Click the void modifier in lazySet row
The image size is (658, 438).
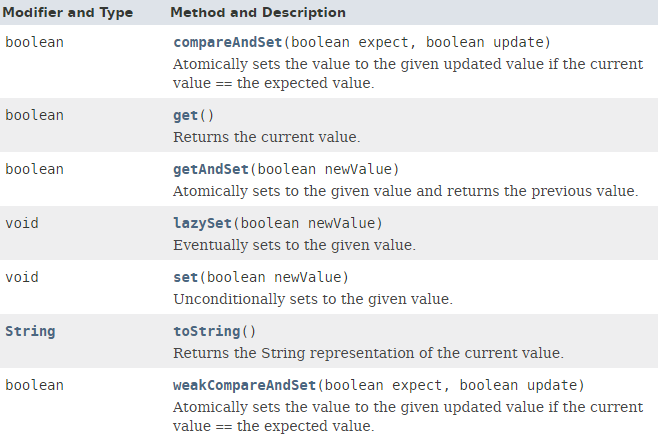[x=22, y=223]
